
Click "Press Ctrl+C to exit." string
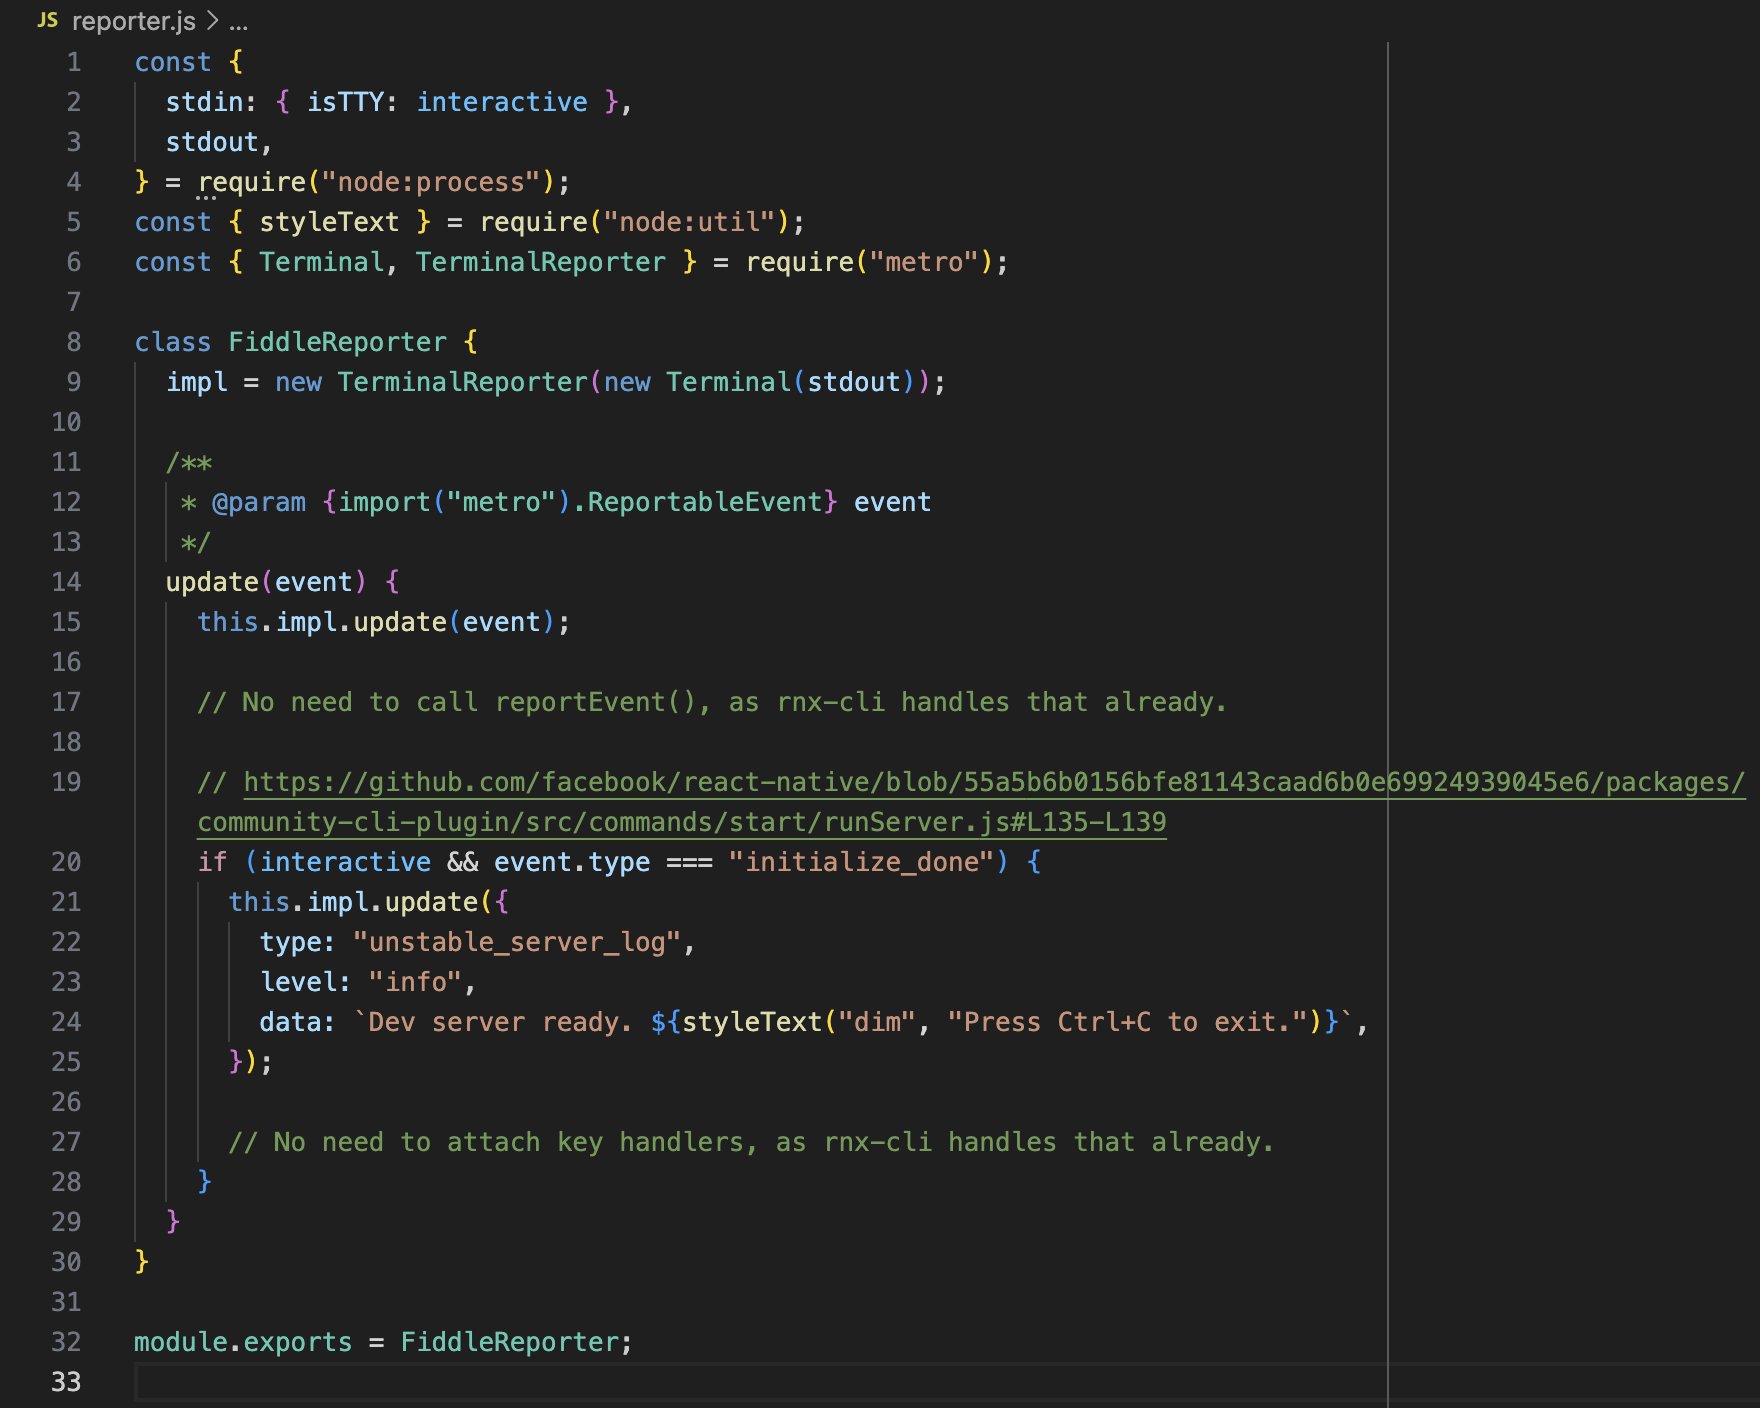coord(1127,1022)
